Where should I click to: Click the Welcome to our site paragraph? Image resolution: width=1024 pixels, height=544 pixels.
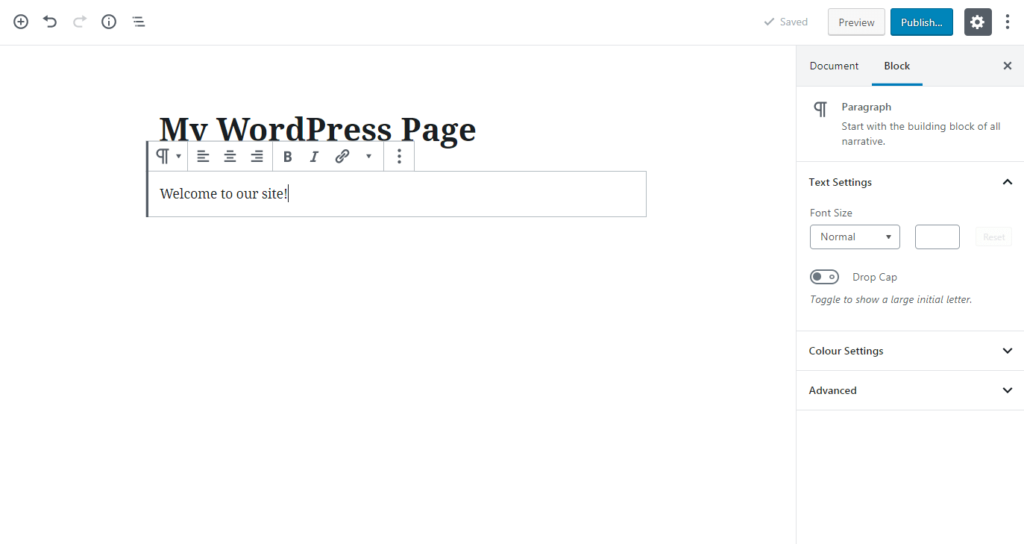pos(396,194)
